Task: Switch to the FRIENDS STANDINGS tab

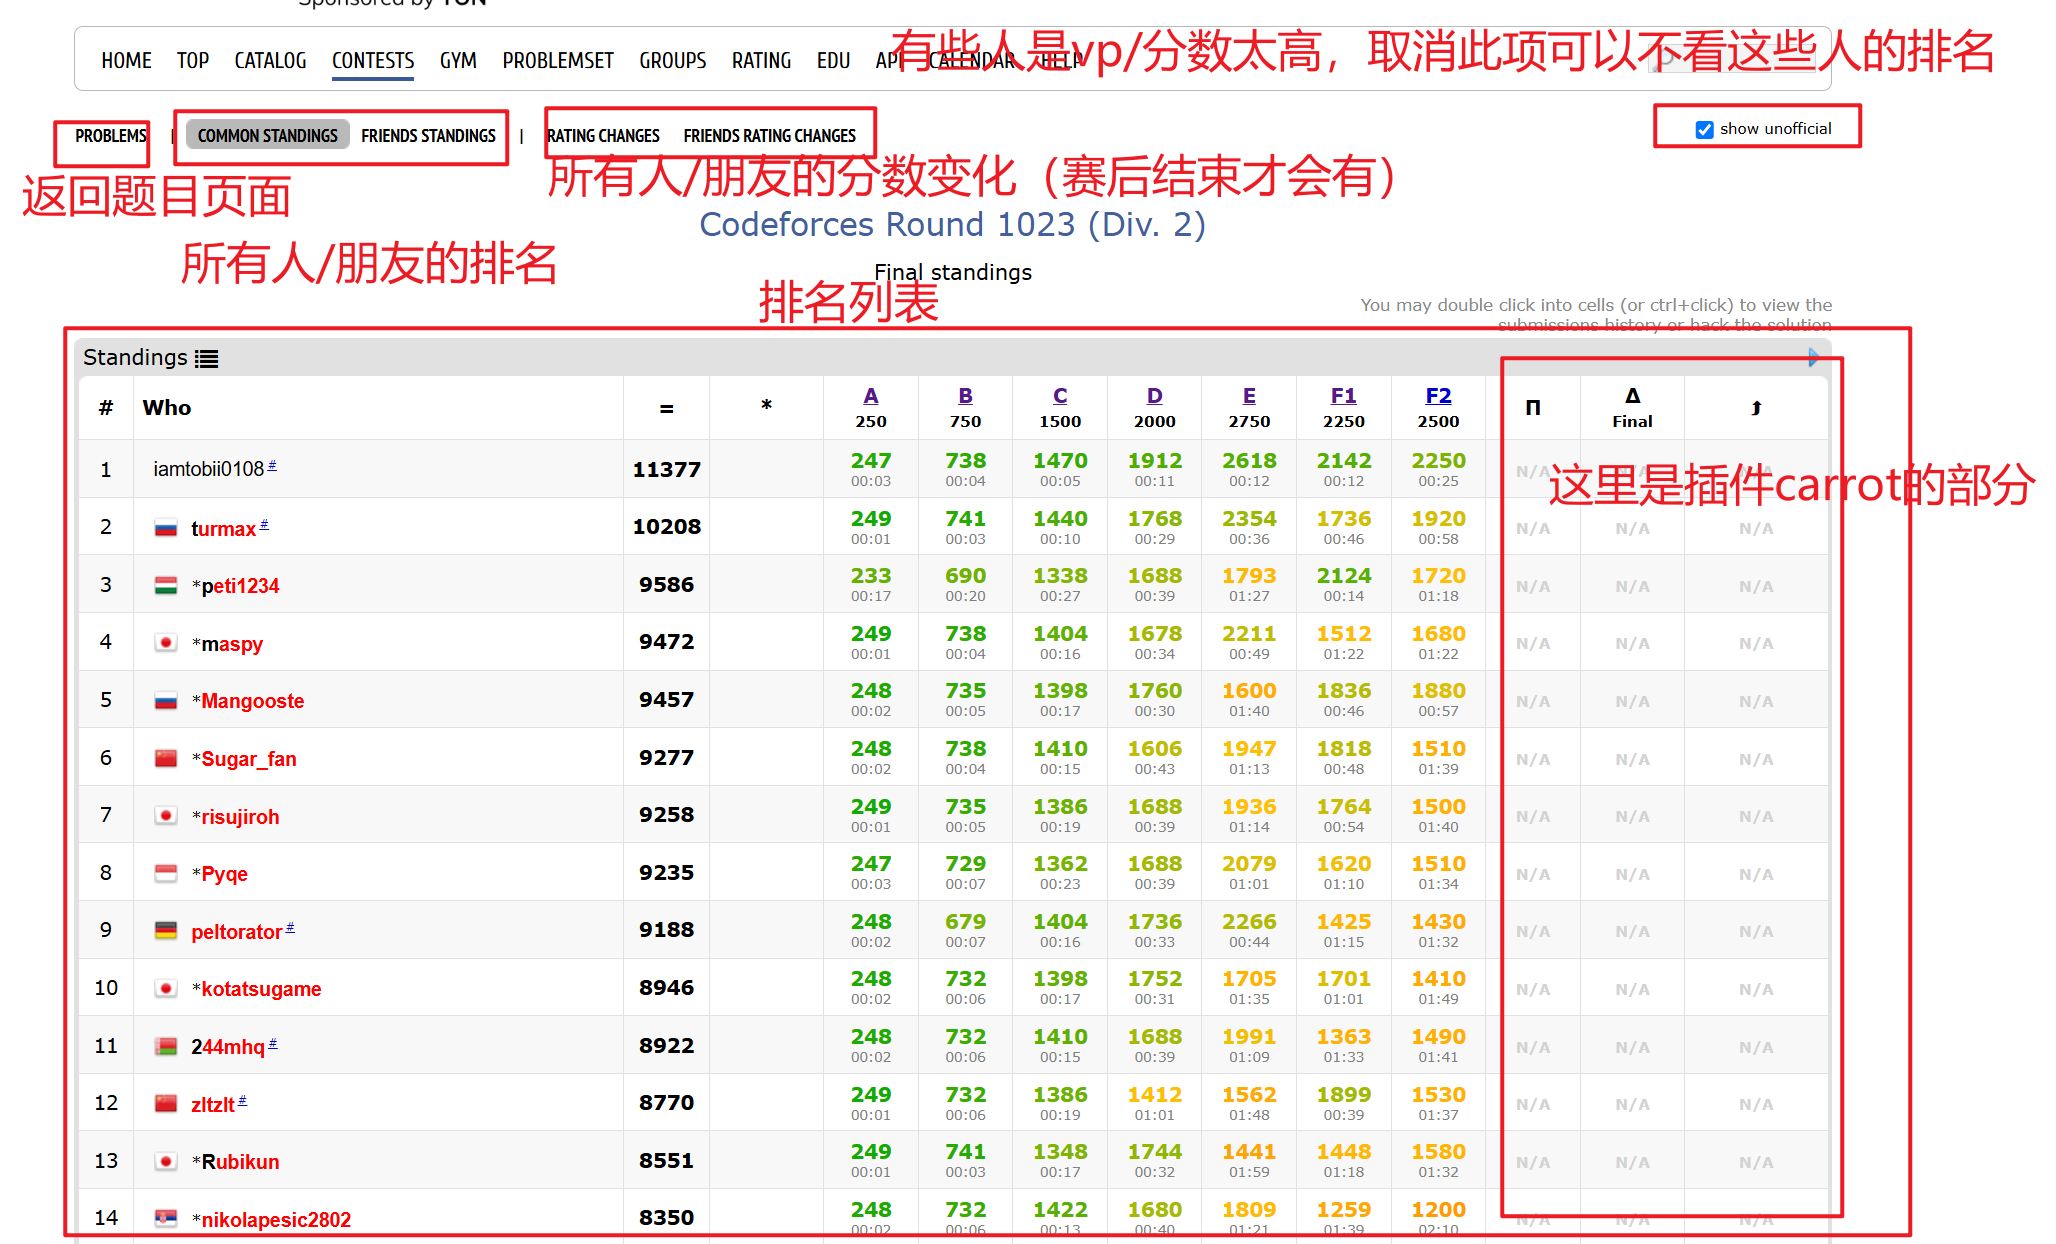Action: click(428, 135)
